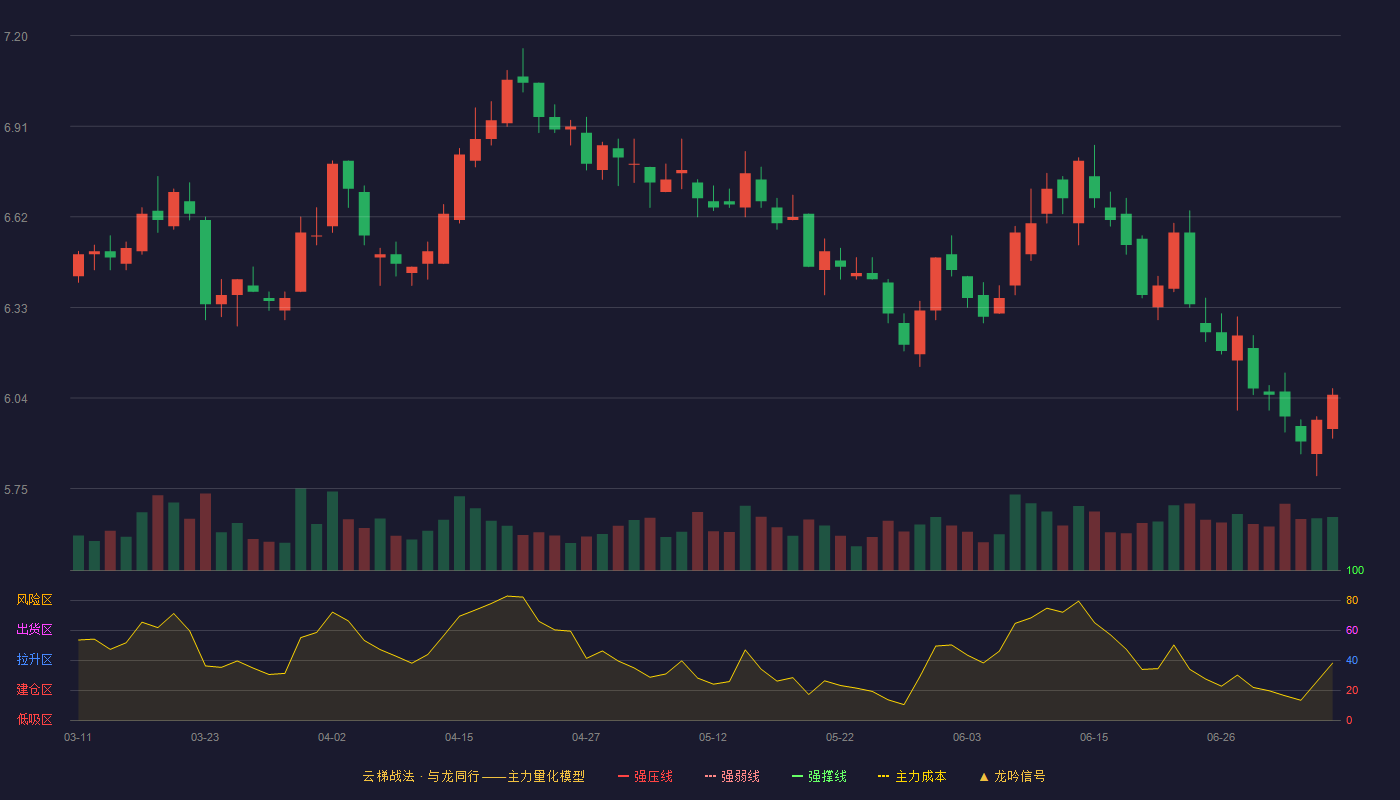
Task: Click the 6.62 price axis label
Action: pyautogui.click(x=16, y=218)
